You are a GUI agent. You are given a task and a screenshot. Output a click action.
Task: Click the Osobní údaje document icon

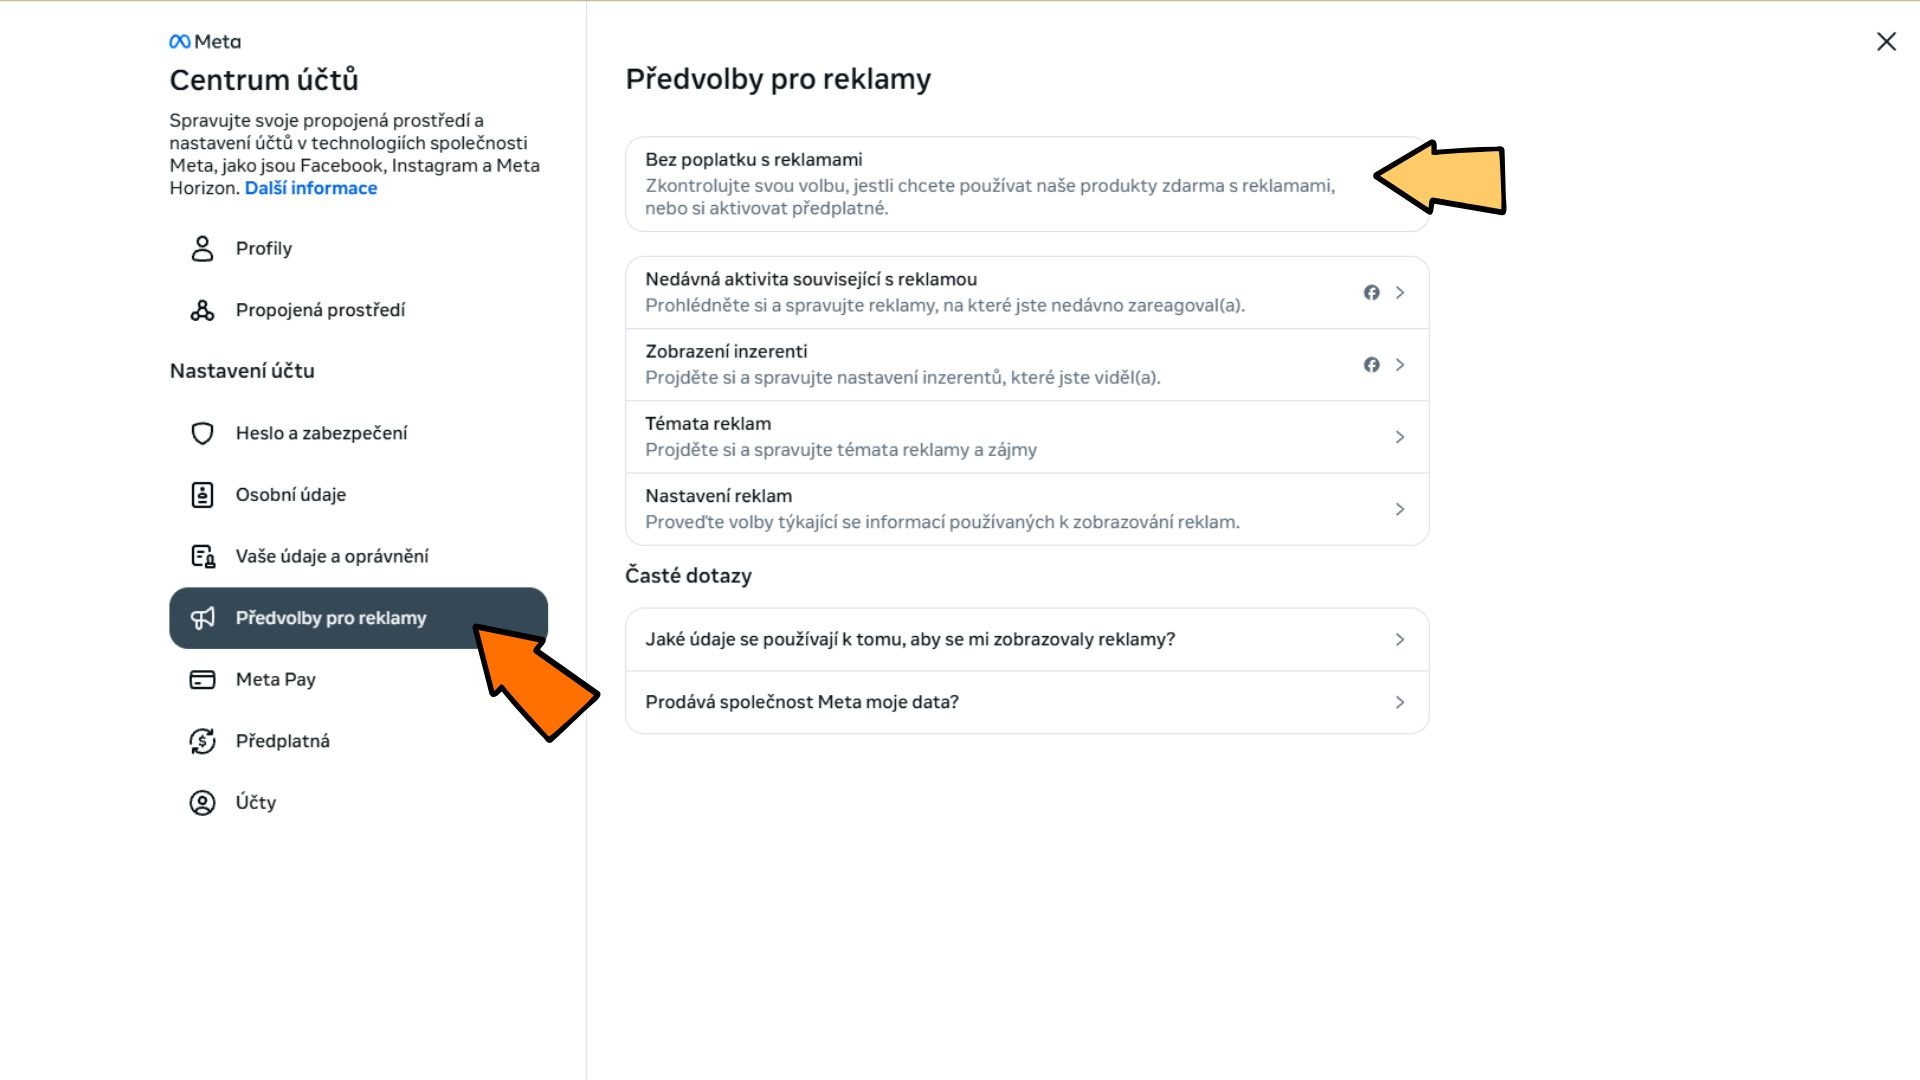pos(203,494)
